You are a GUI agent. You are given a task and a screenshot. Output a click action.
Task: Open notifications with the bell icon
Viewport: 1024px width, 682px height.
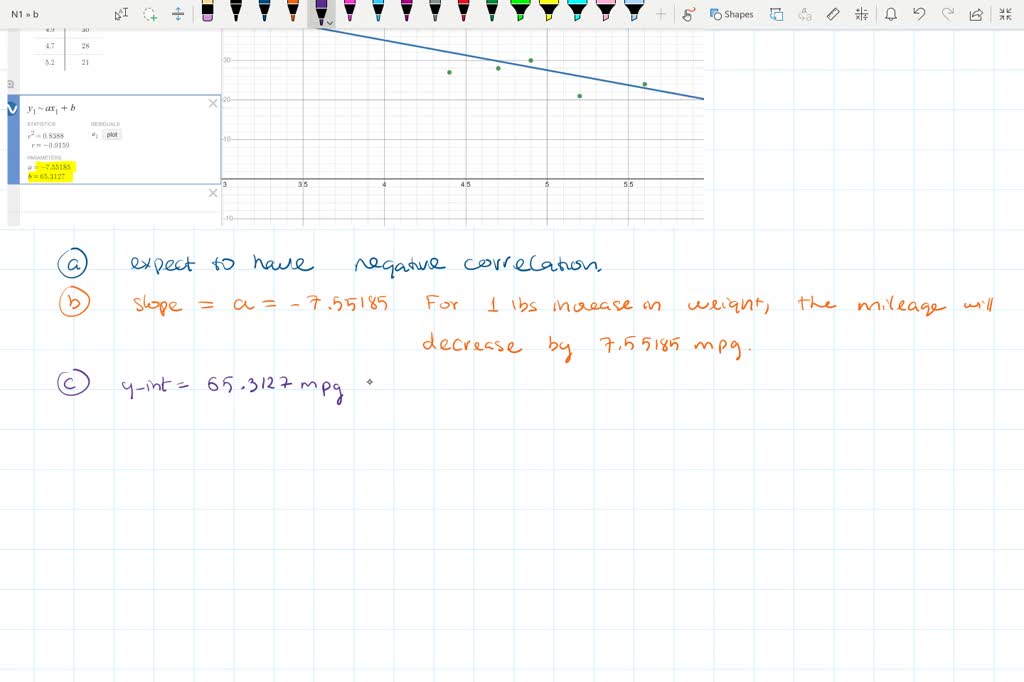click(891, 14)
